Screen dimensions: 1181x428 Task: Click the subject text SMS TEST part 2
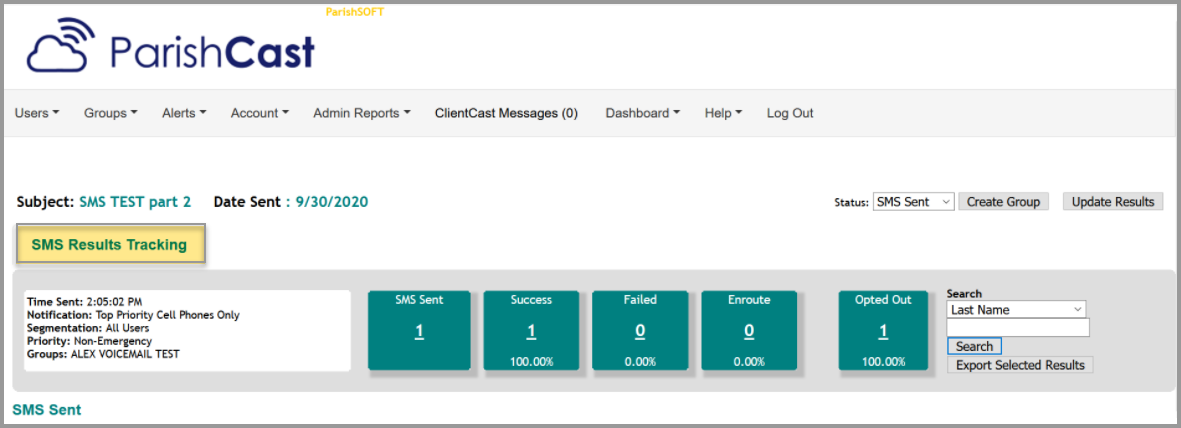pyautogui.click(x=135, y=202)
